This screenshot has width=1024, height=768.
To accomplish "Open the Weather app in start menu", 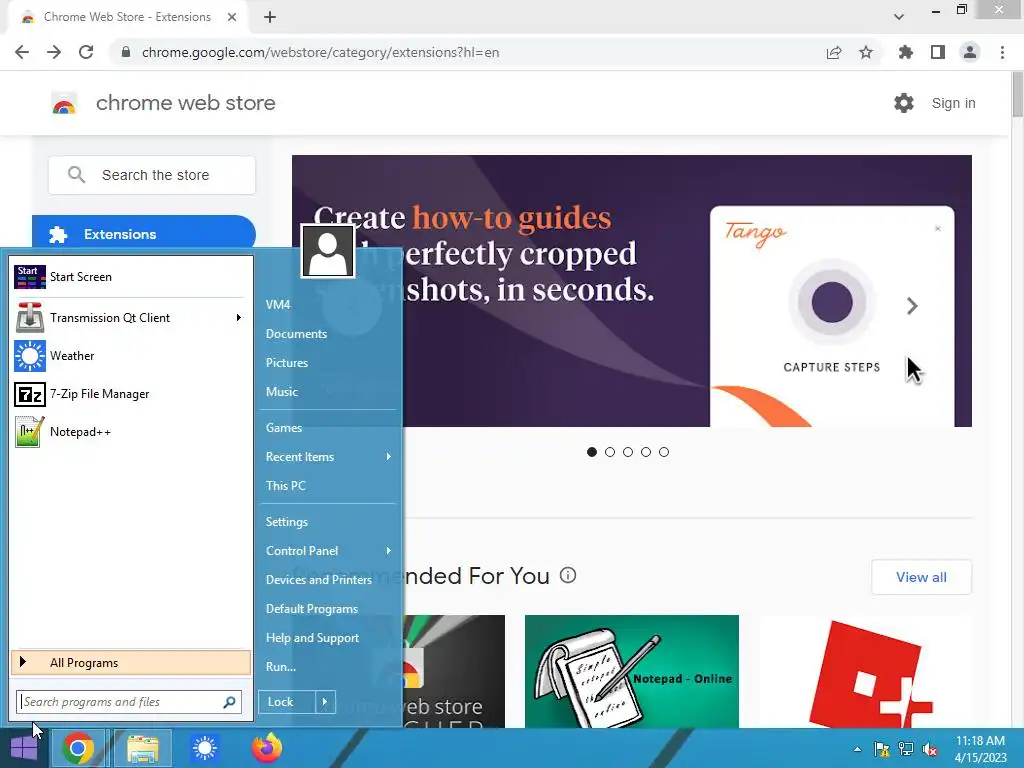I will click(131, 356).
